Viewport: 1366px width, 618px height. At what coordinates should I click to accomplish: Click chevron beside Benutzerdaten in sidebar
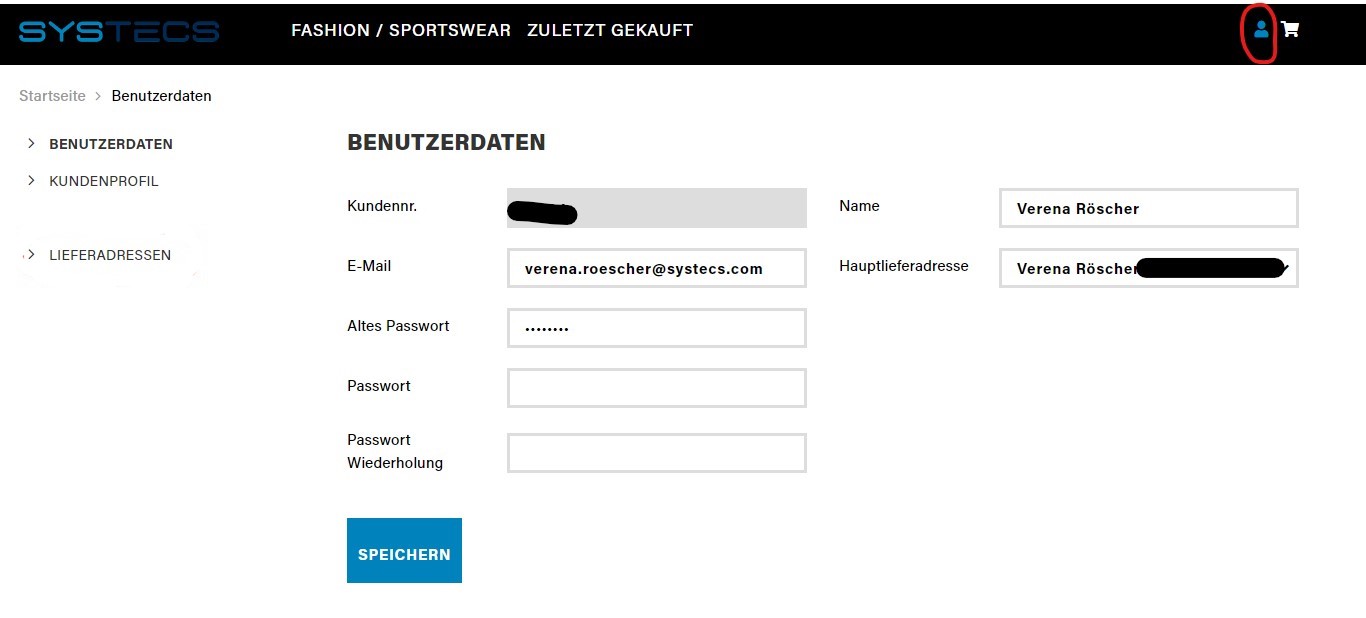pyautogui.click(x=31, y=144)
